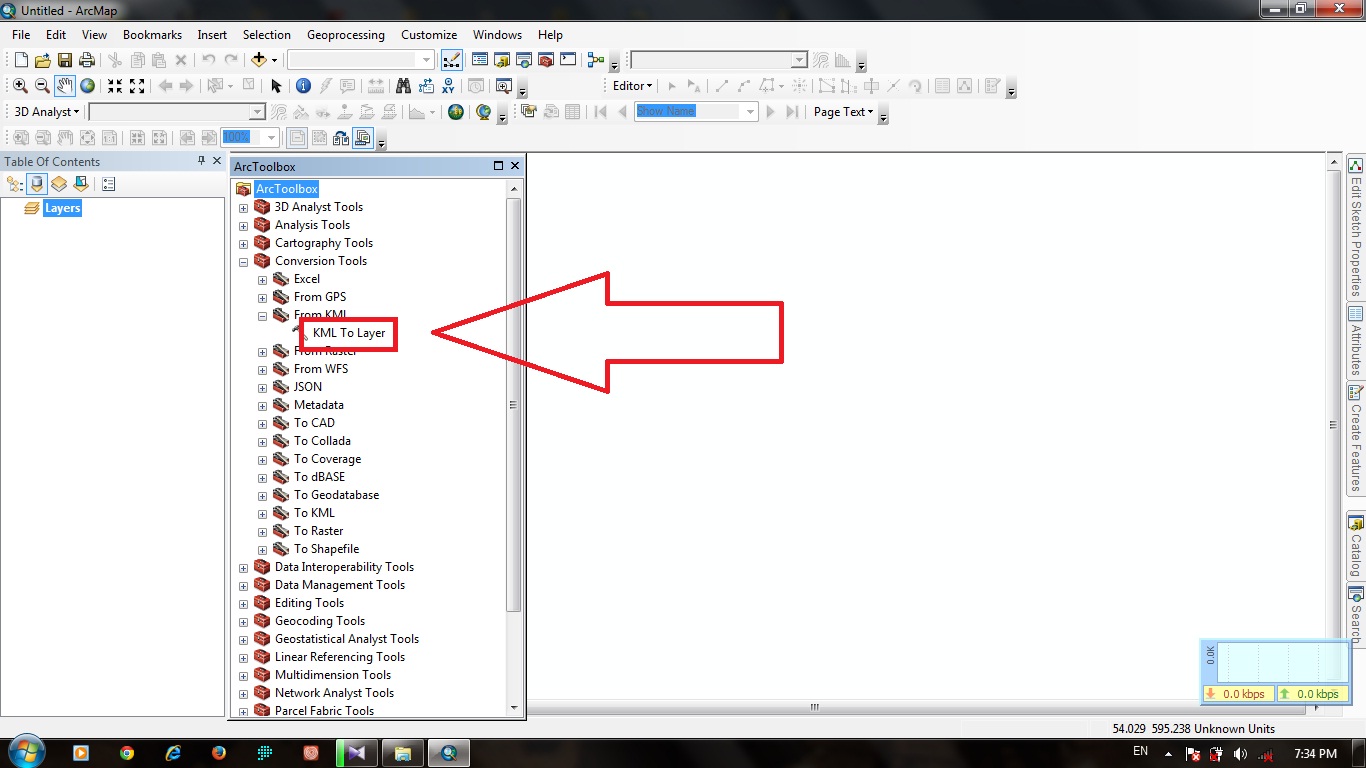Switch to List By Visibility
Image resolution: width=1366 pixels, height=768 pixels.
tap(59, 184)
